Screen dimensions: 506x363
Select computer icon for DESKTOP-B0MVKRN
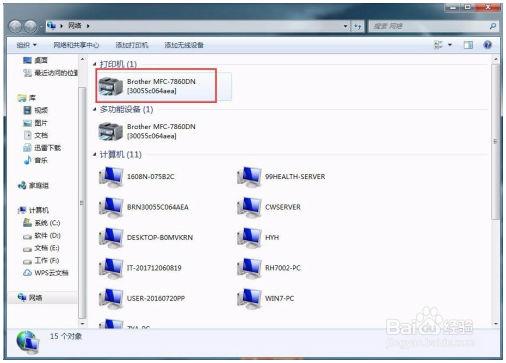click(x=111, y=238)
